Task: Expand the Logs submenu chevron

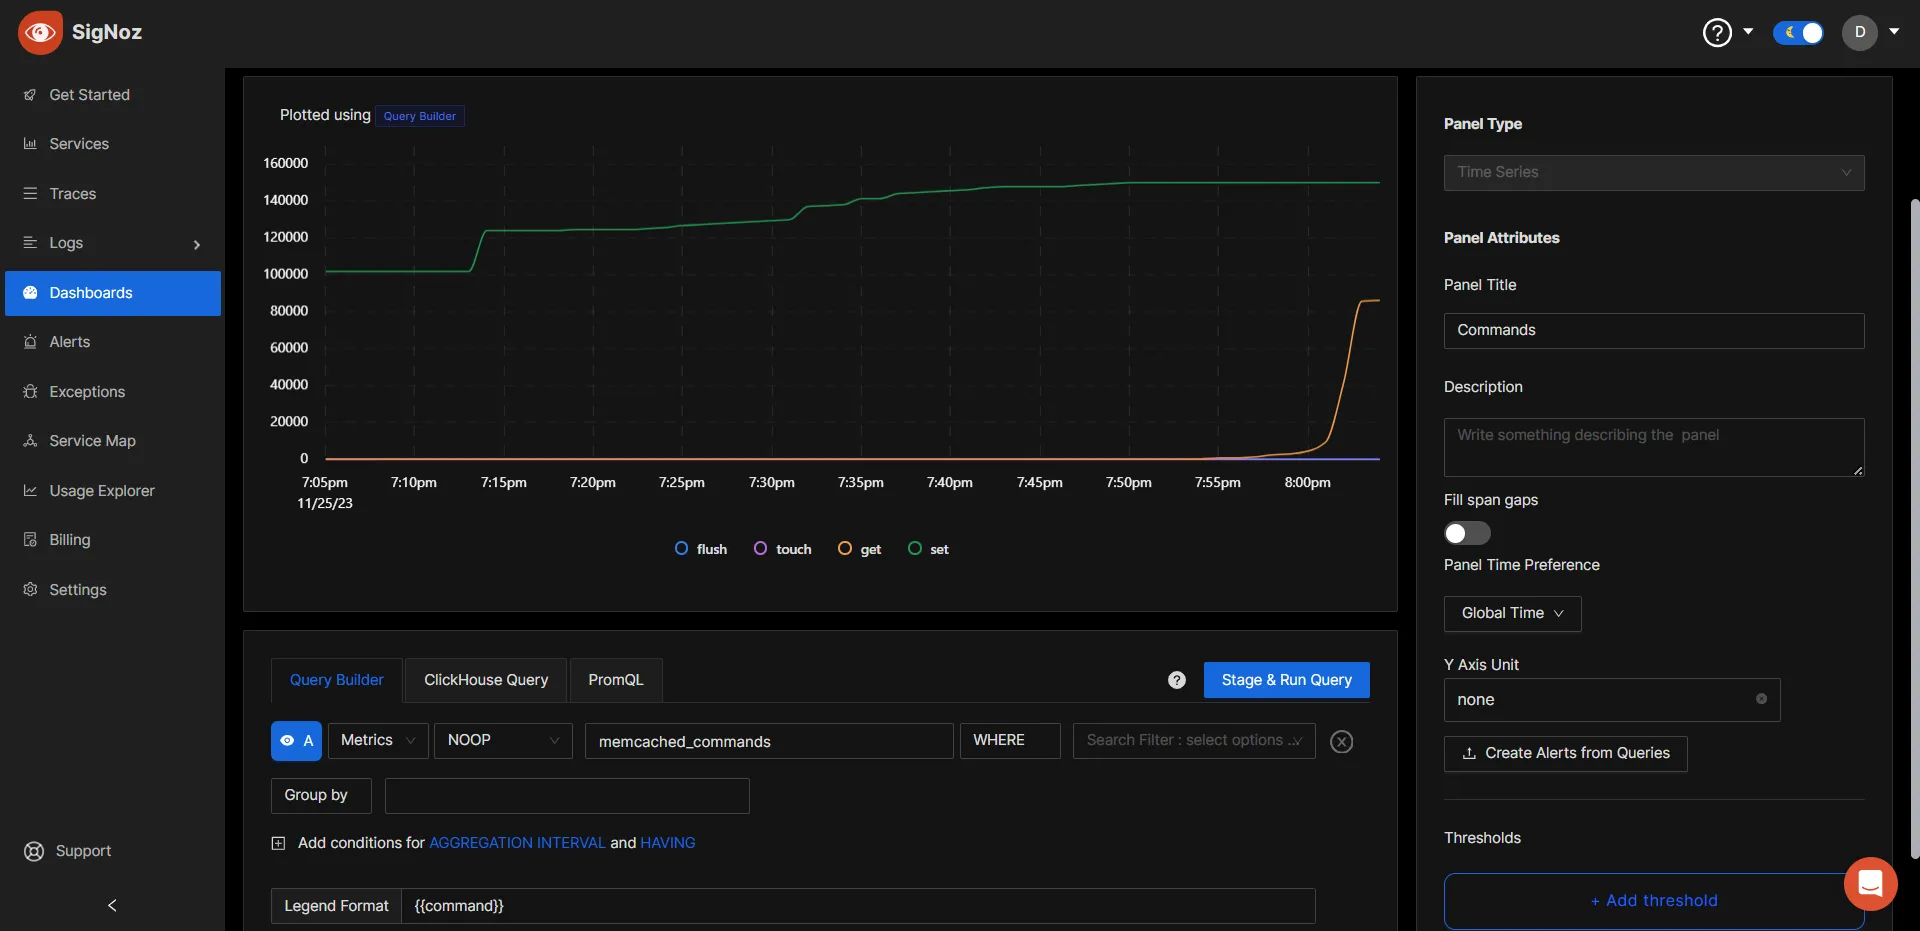Action: [197, 244]
